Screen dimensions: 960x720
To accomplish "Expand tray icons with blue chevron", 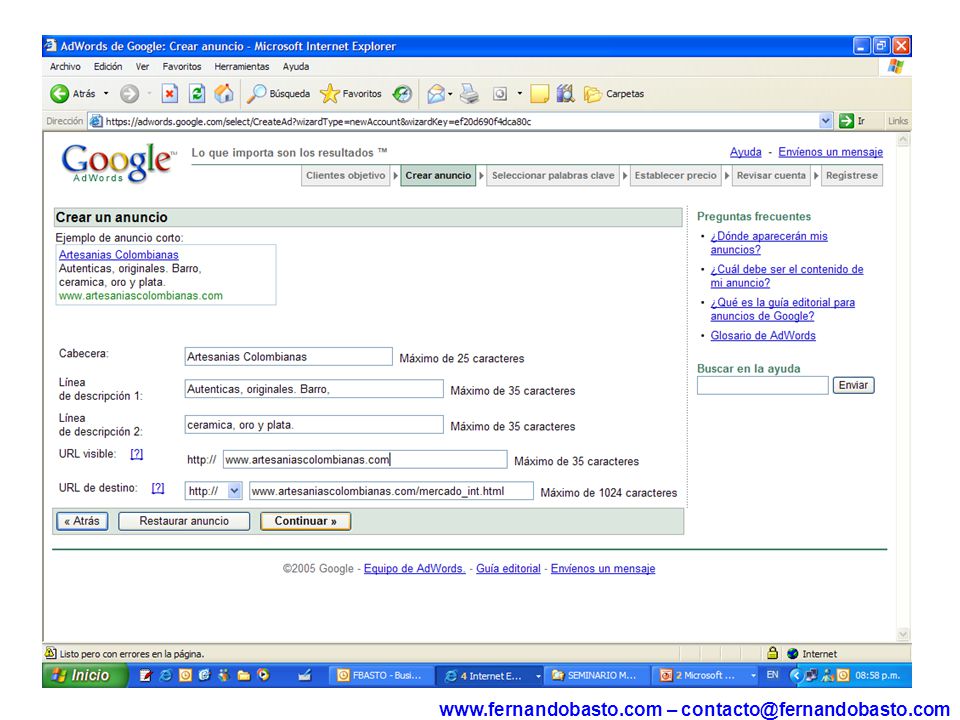I will point(795,675).
